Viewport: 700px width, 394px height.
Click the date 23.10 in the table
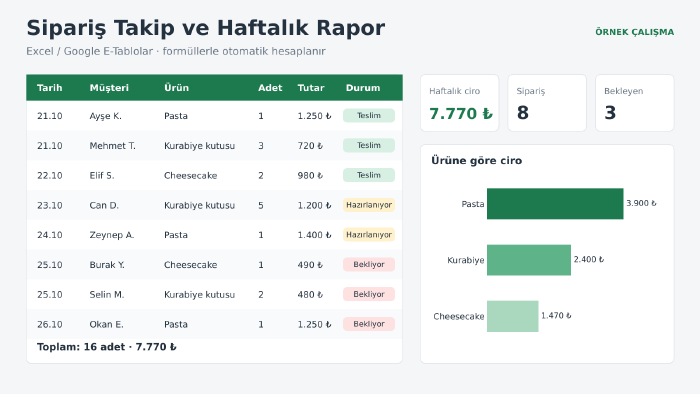point(50,206)
